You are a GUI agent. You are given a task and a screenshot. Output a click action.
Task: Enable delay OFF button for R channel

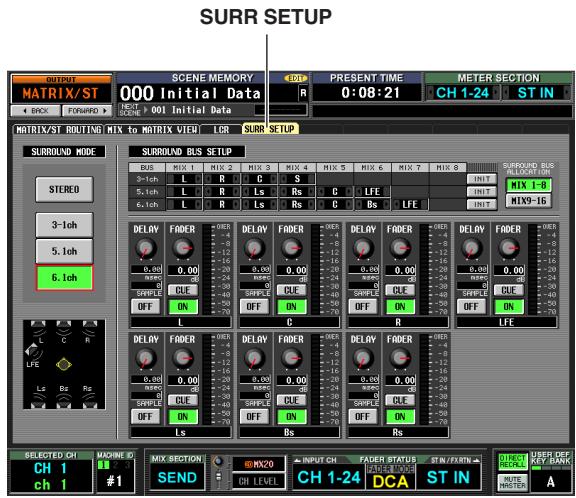(x=362, y=307)
